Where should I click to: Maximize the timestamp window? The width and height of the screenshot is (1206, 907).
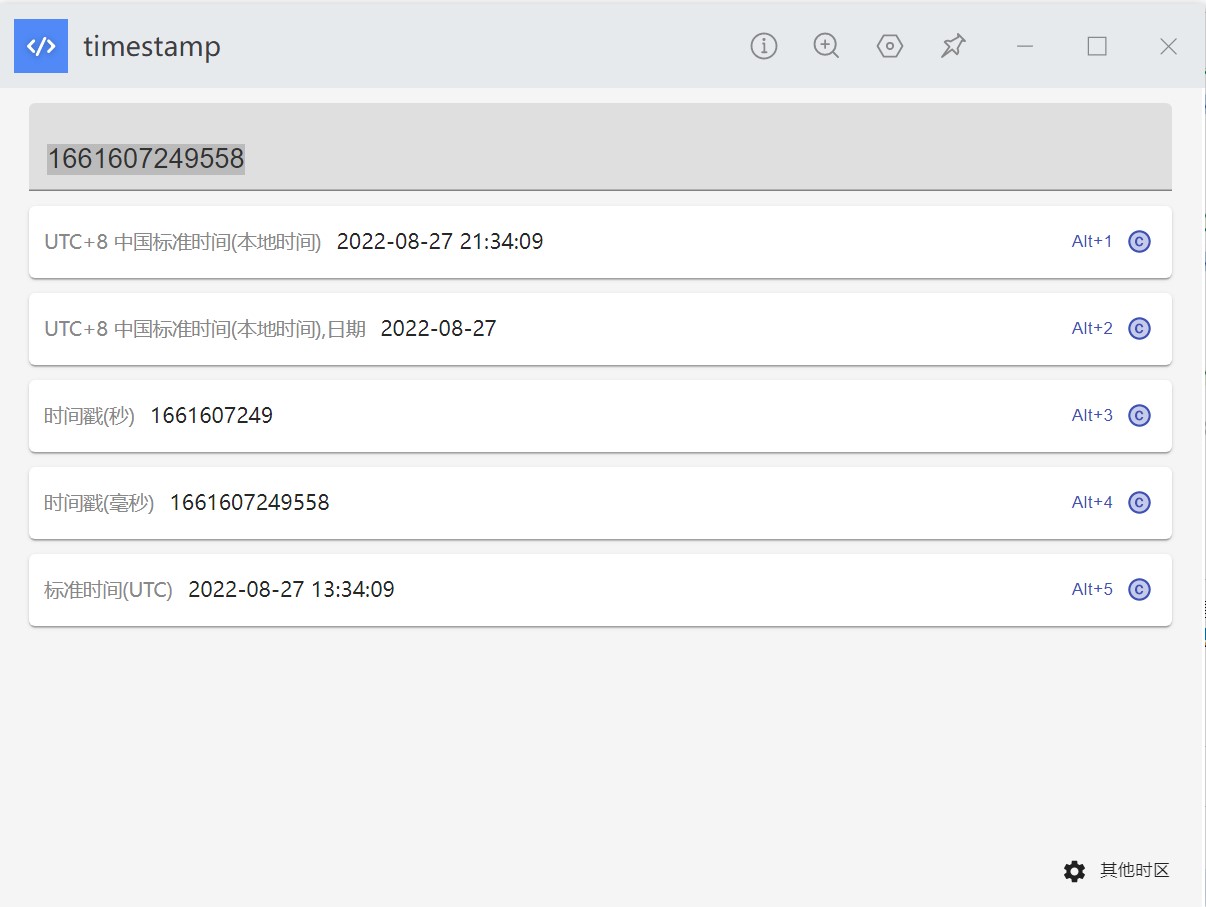point(1097,46)
